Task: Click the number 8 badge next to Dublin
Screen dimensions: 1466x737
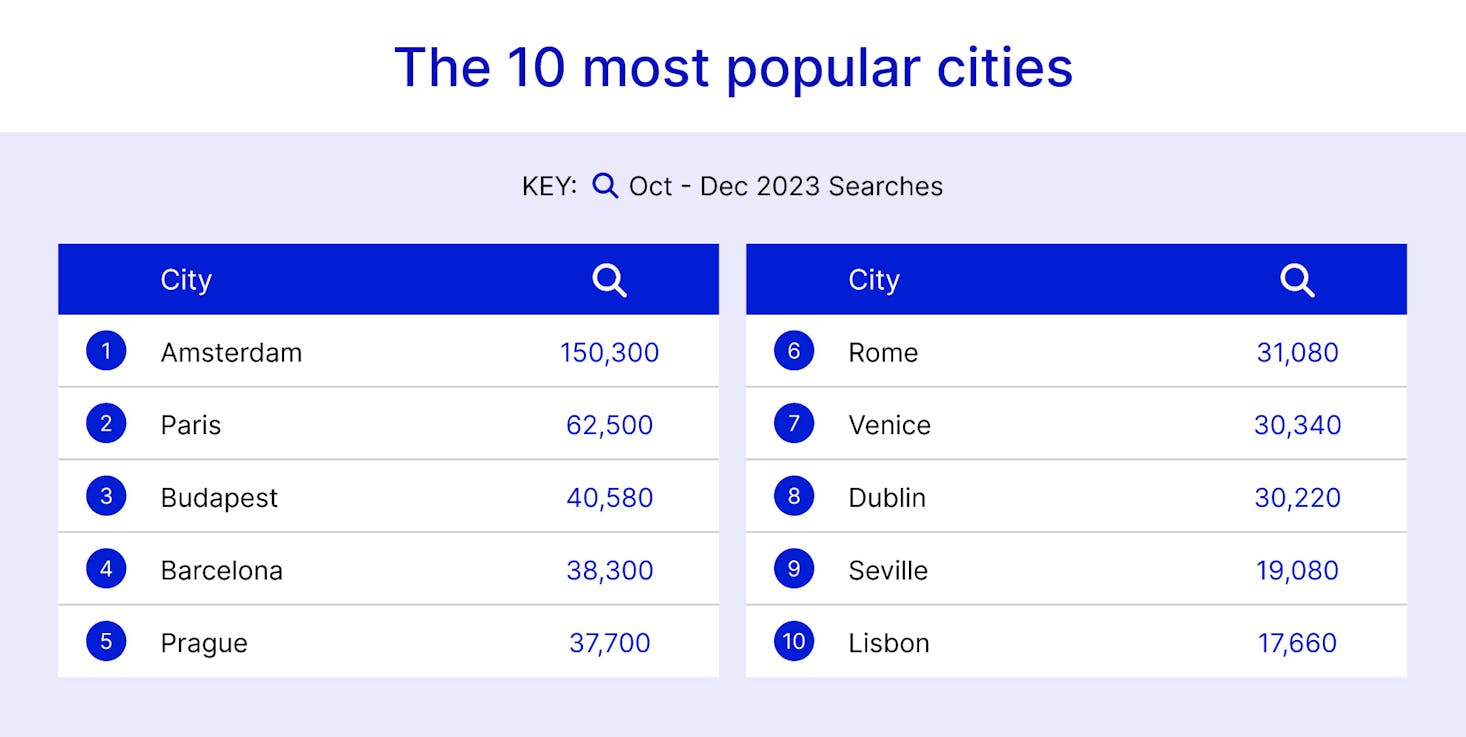Action: 794,497
